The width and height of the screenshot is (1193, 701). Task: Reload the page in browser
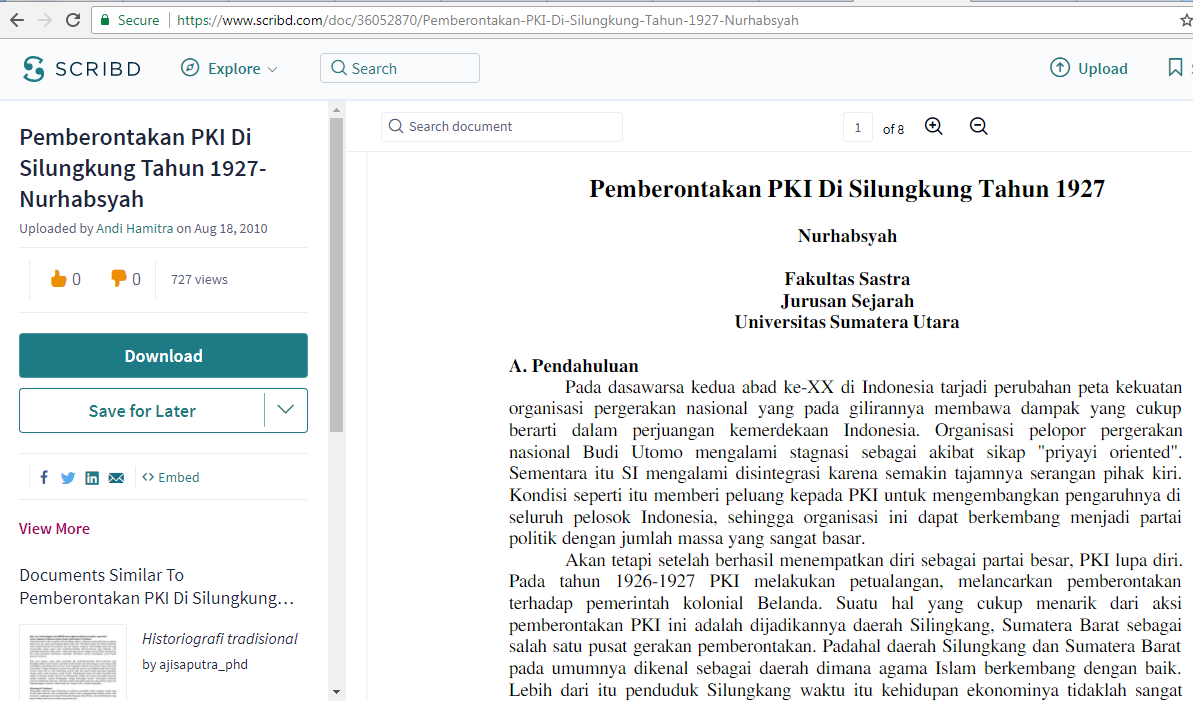(x=73, y=20)
